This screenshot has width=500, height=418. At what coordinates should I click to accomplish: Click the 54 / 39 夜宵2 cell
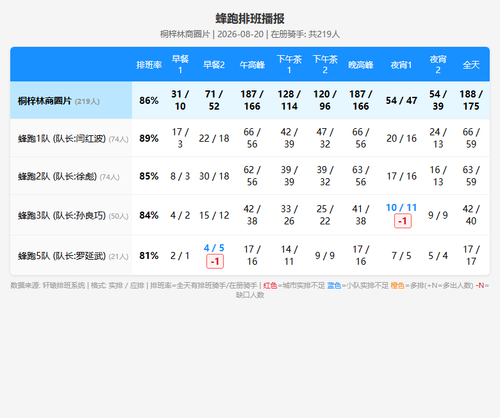[x=438, y=100]
